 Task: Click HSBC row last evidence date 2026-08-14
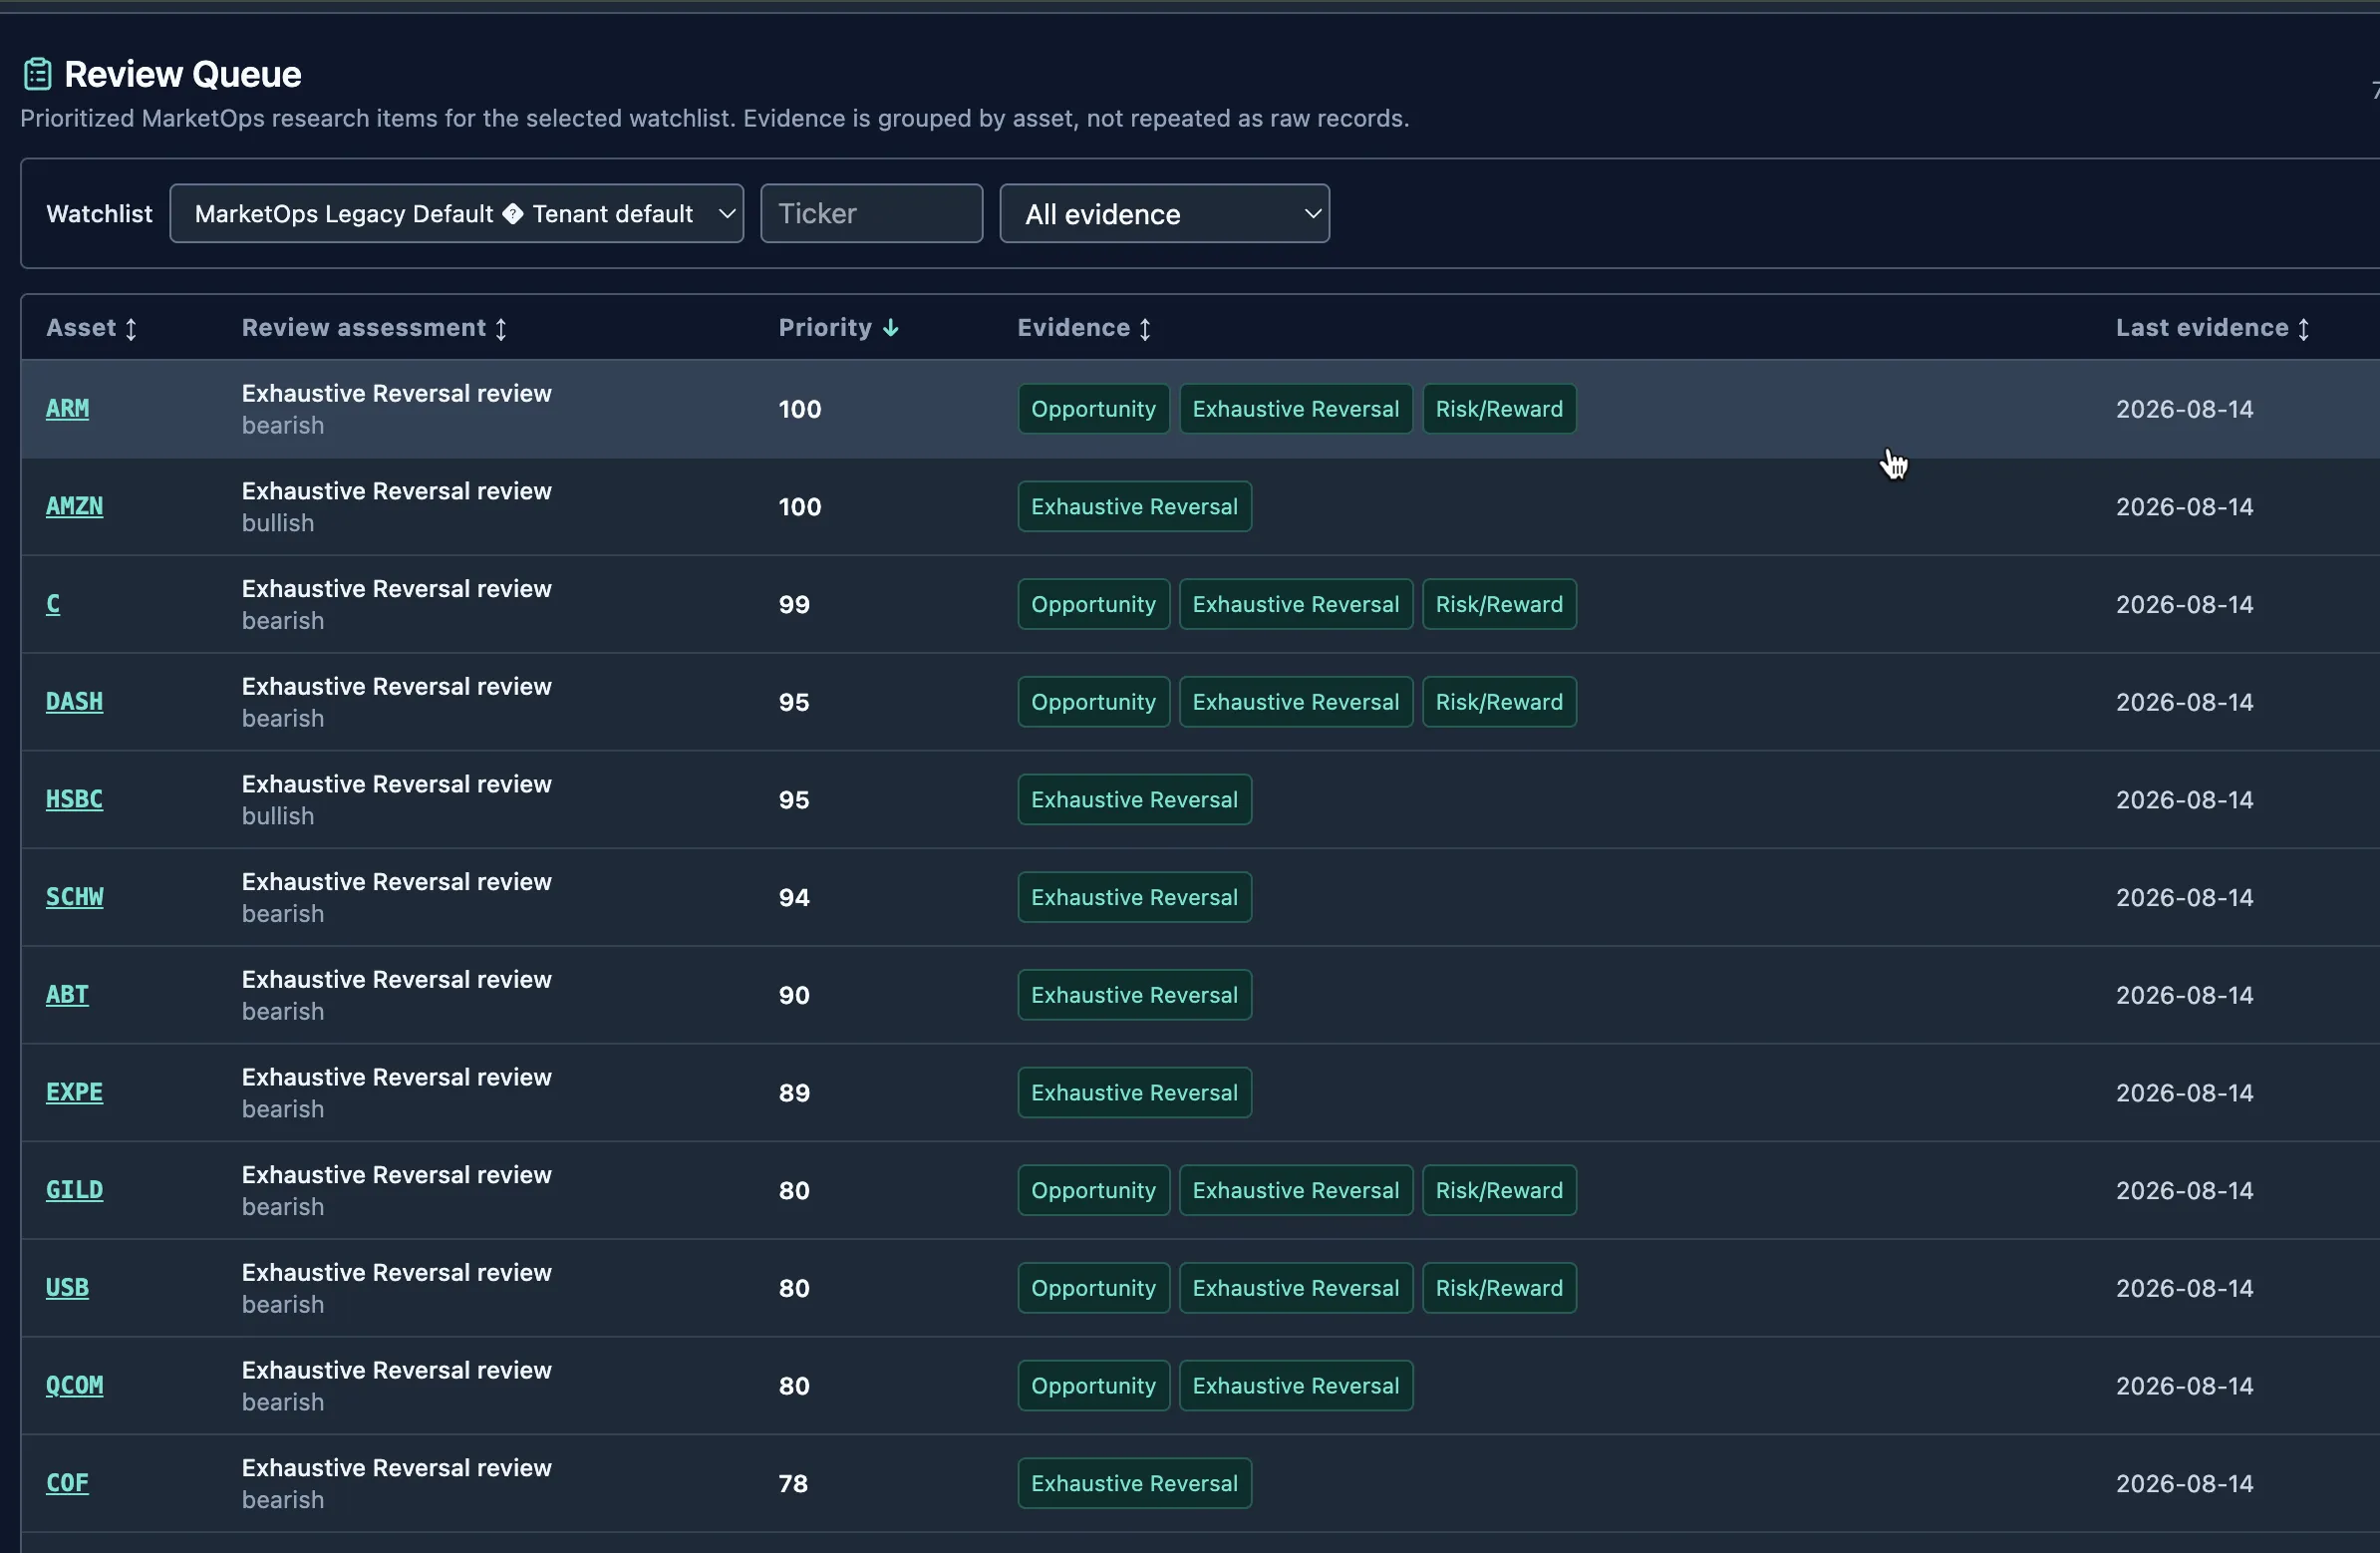click(x=2184, y=800)
